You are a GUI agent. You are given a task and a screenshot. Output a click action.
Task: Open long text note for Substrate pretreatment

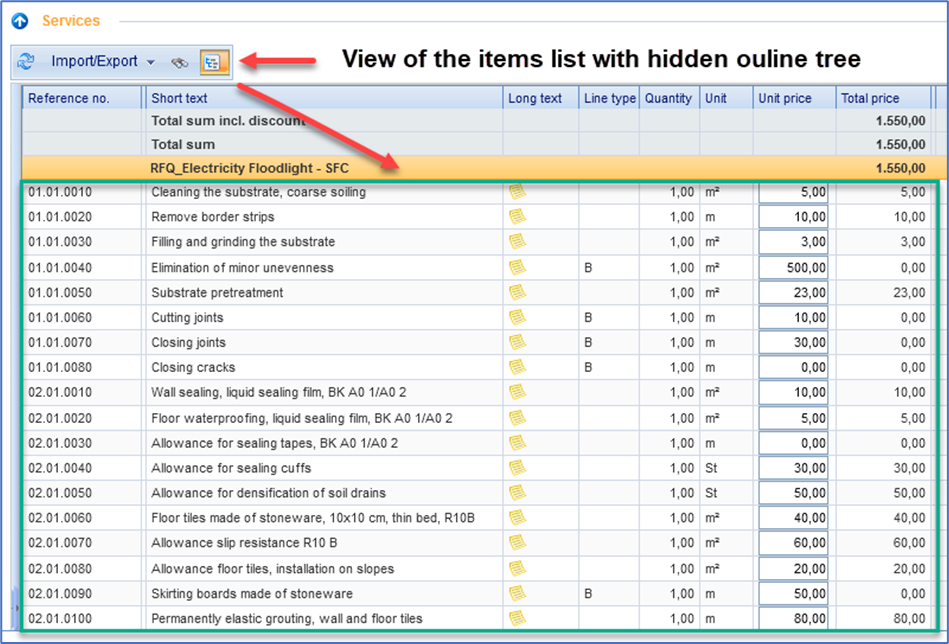coord(517,292)
